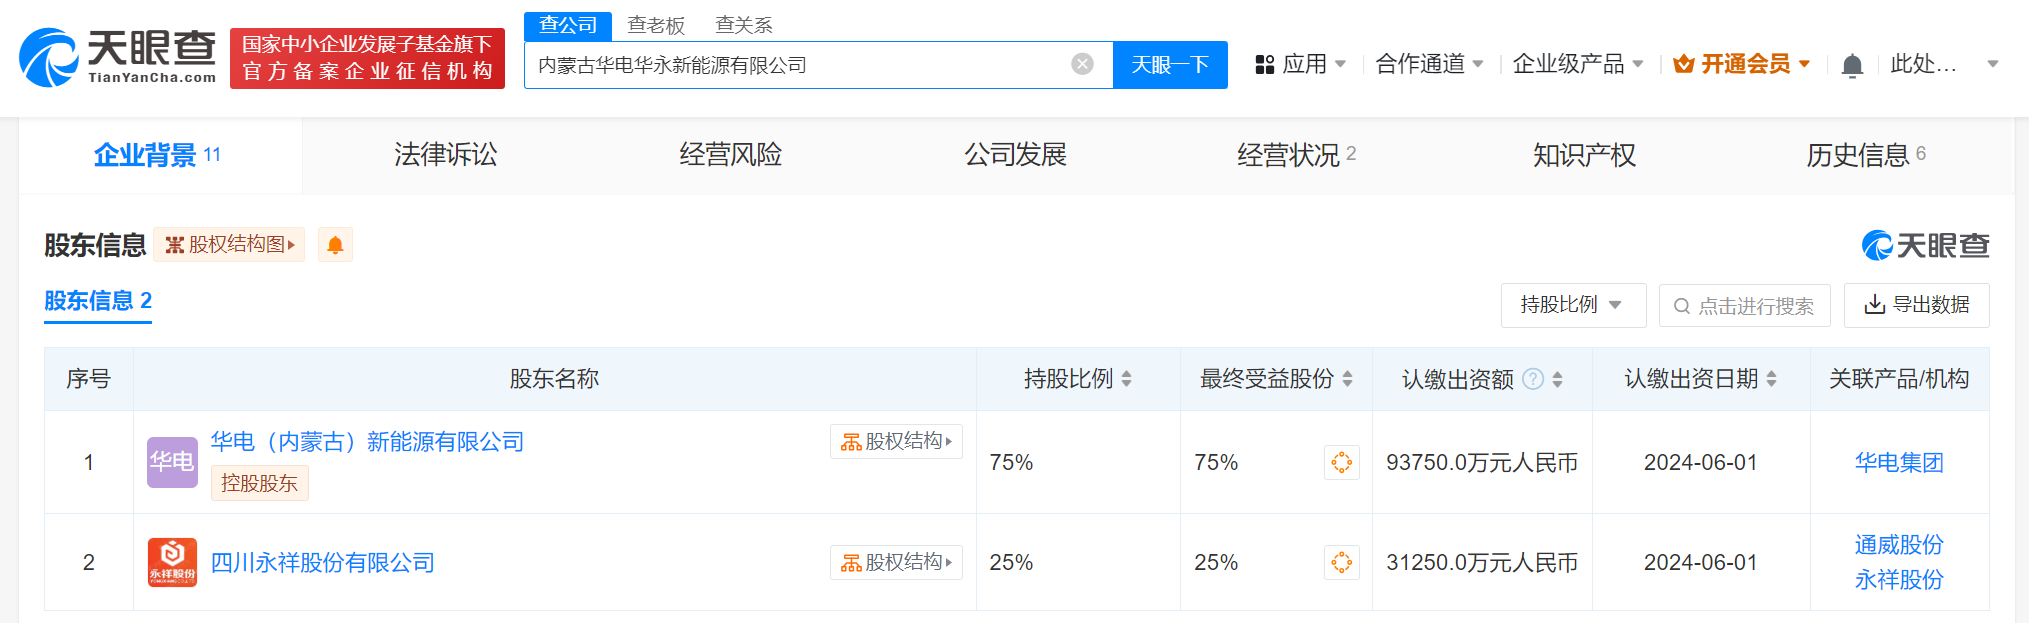Image resolution: width=2029 pixels, height=623 pixels.
Task: Open the notification bell in header
Action: [x=1852, y=66]
